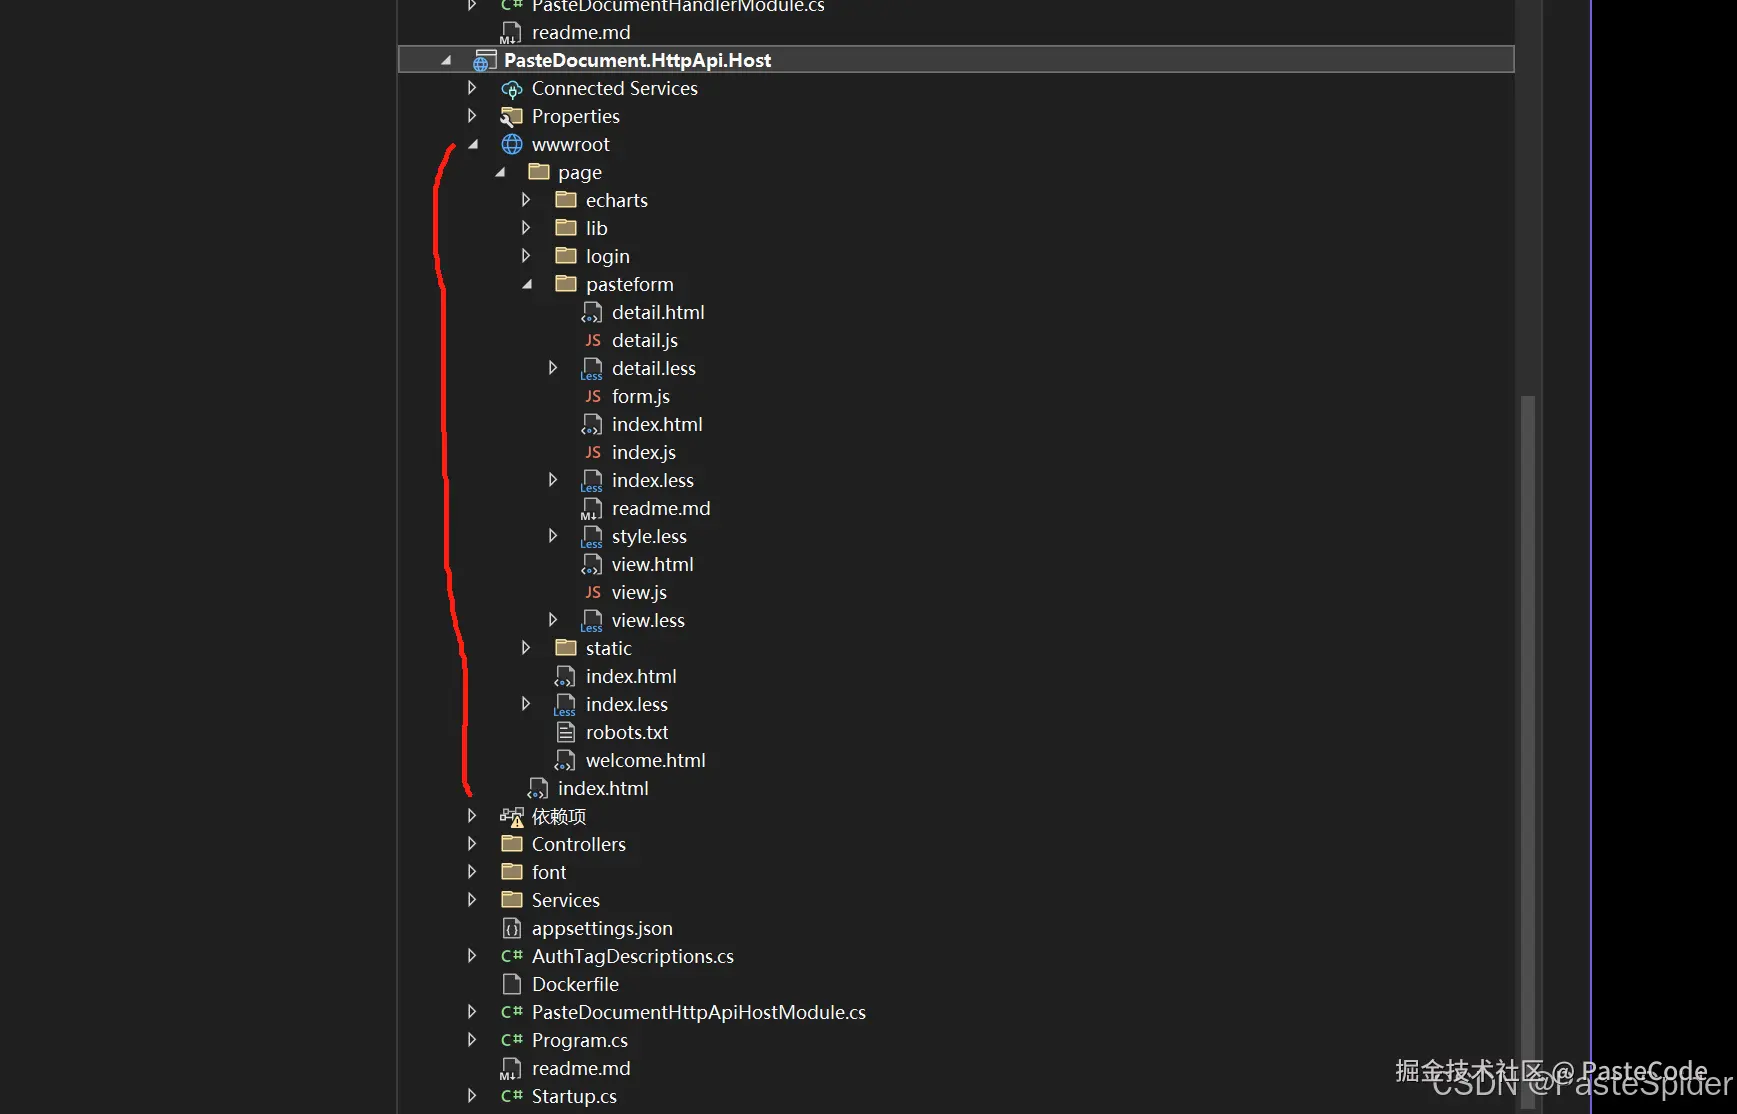Collapse the pasteform folder
The width and height of the screenshot is (1737, 1114).
coord(527,285)
